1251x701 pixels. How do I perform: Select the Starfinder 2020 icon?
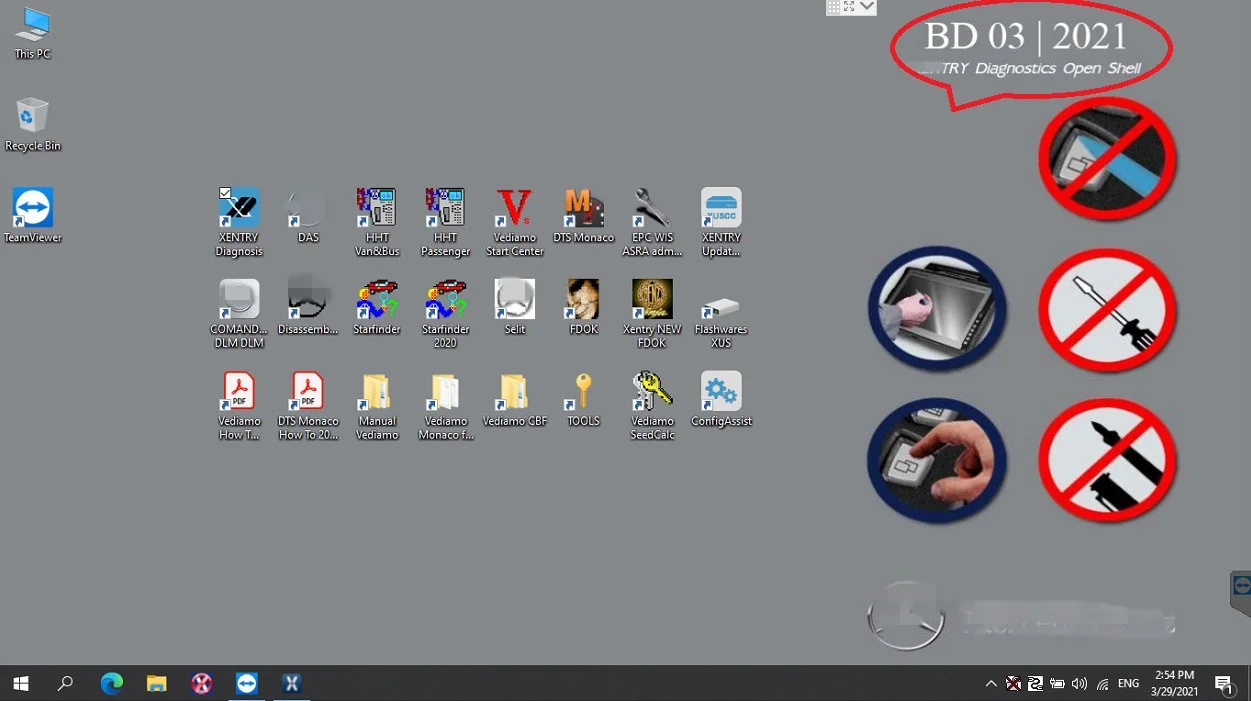[x=445, y=300]
